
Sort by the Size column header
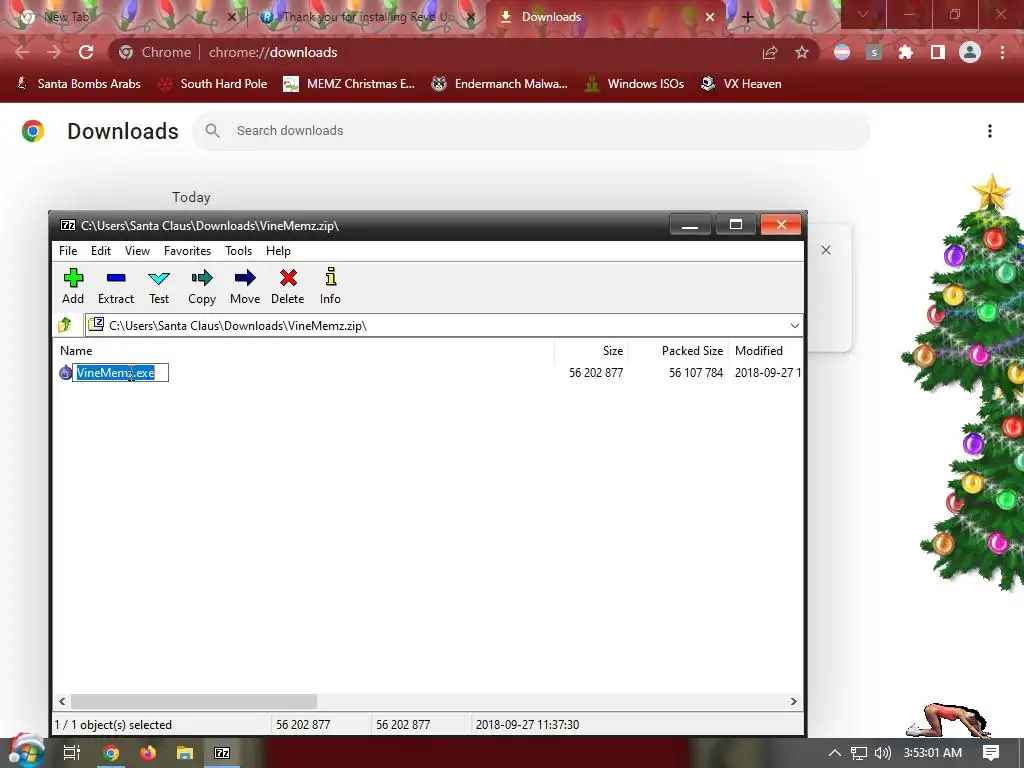point(591,351)
